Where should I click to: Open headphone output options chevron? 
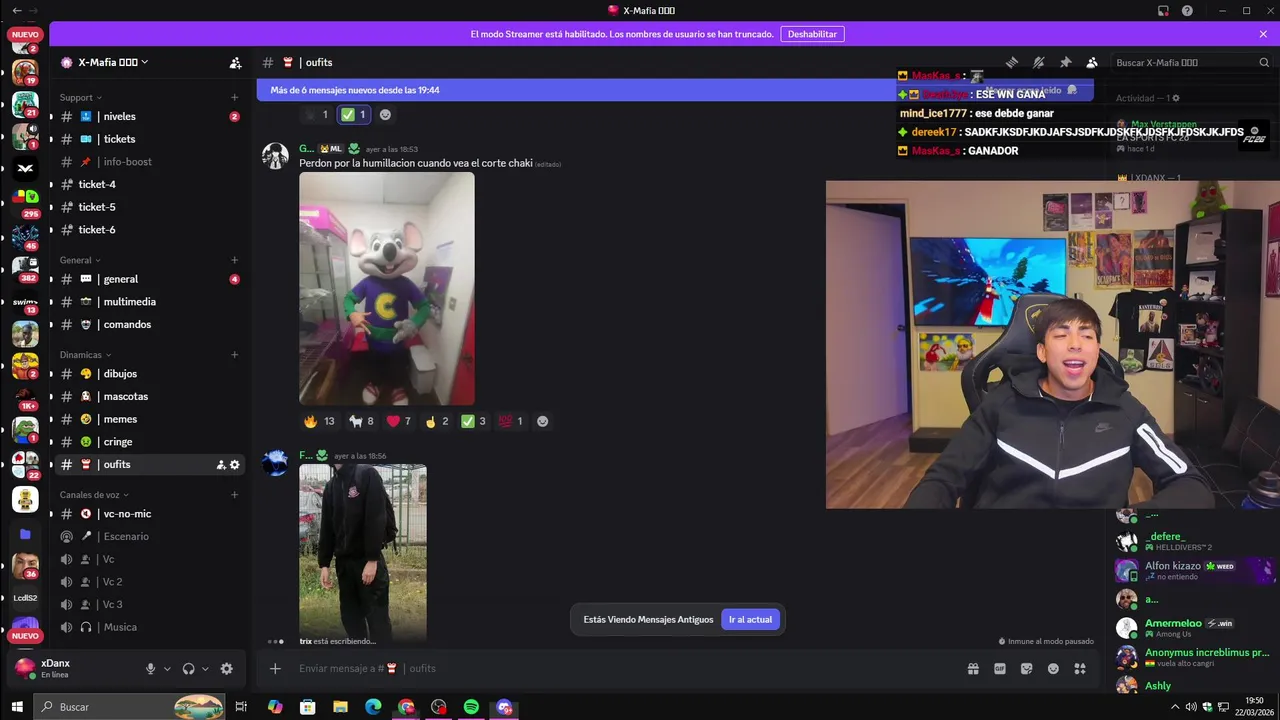(205, 669)
